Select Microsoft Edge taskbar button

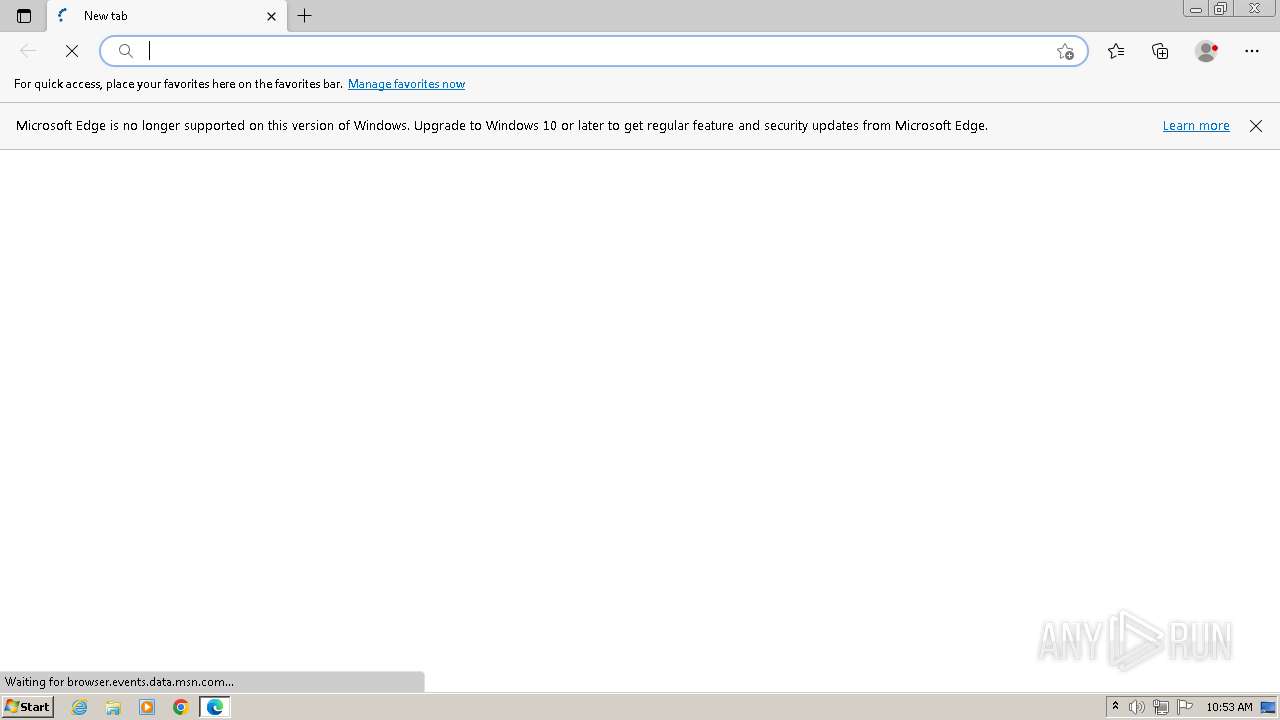click(215, 707)
